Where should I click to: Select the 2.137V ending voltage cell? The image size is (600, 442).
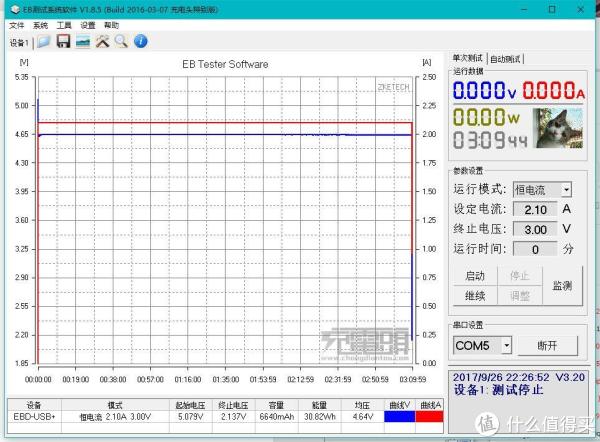233,417
